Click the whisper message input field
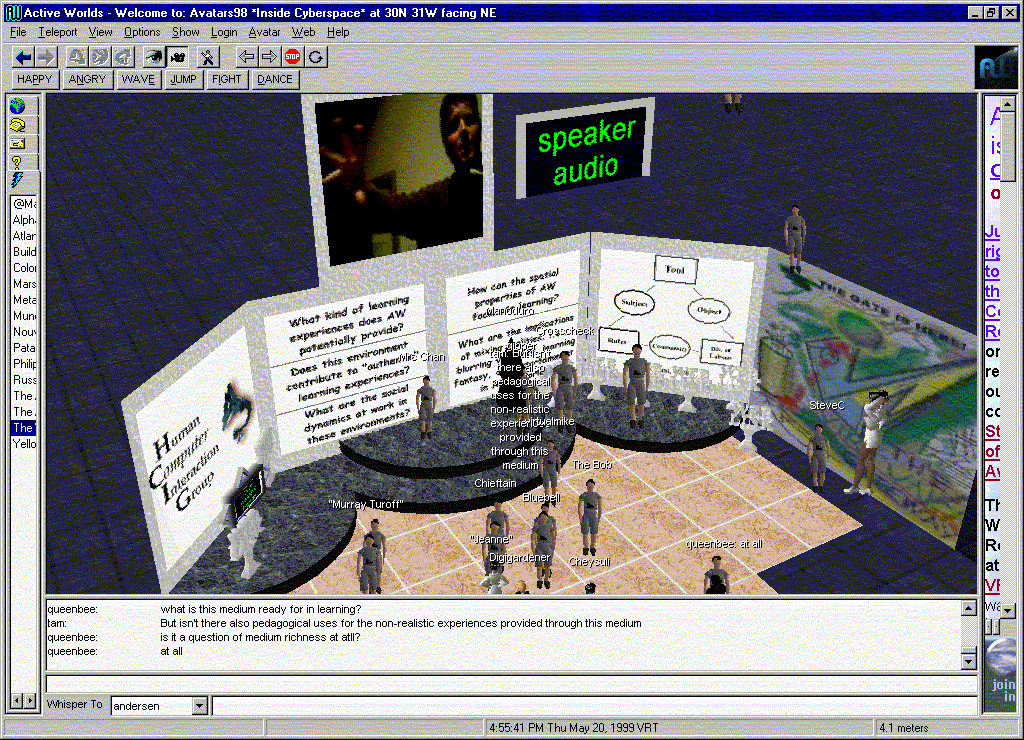This screenshot has width=1024, height=740. pos(594,705)
